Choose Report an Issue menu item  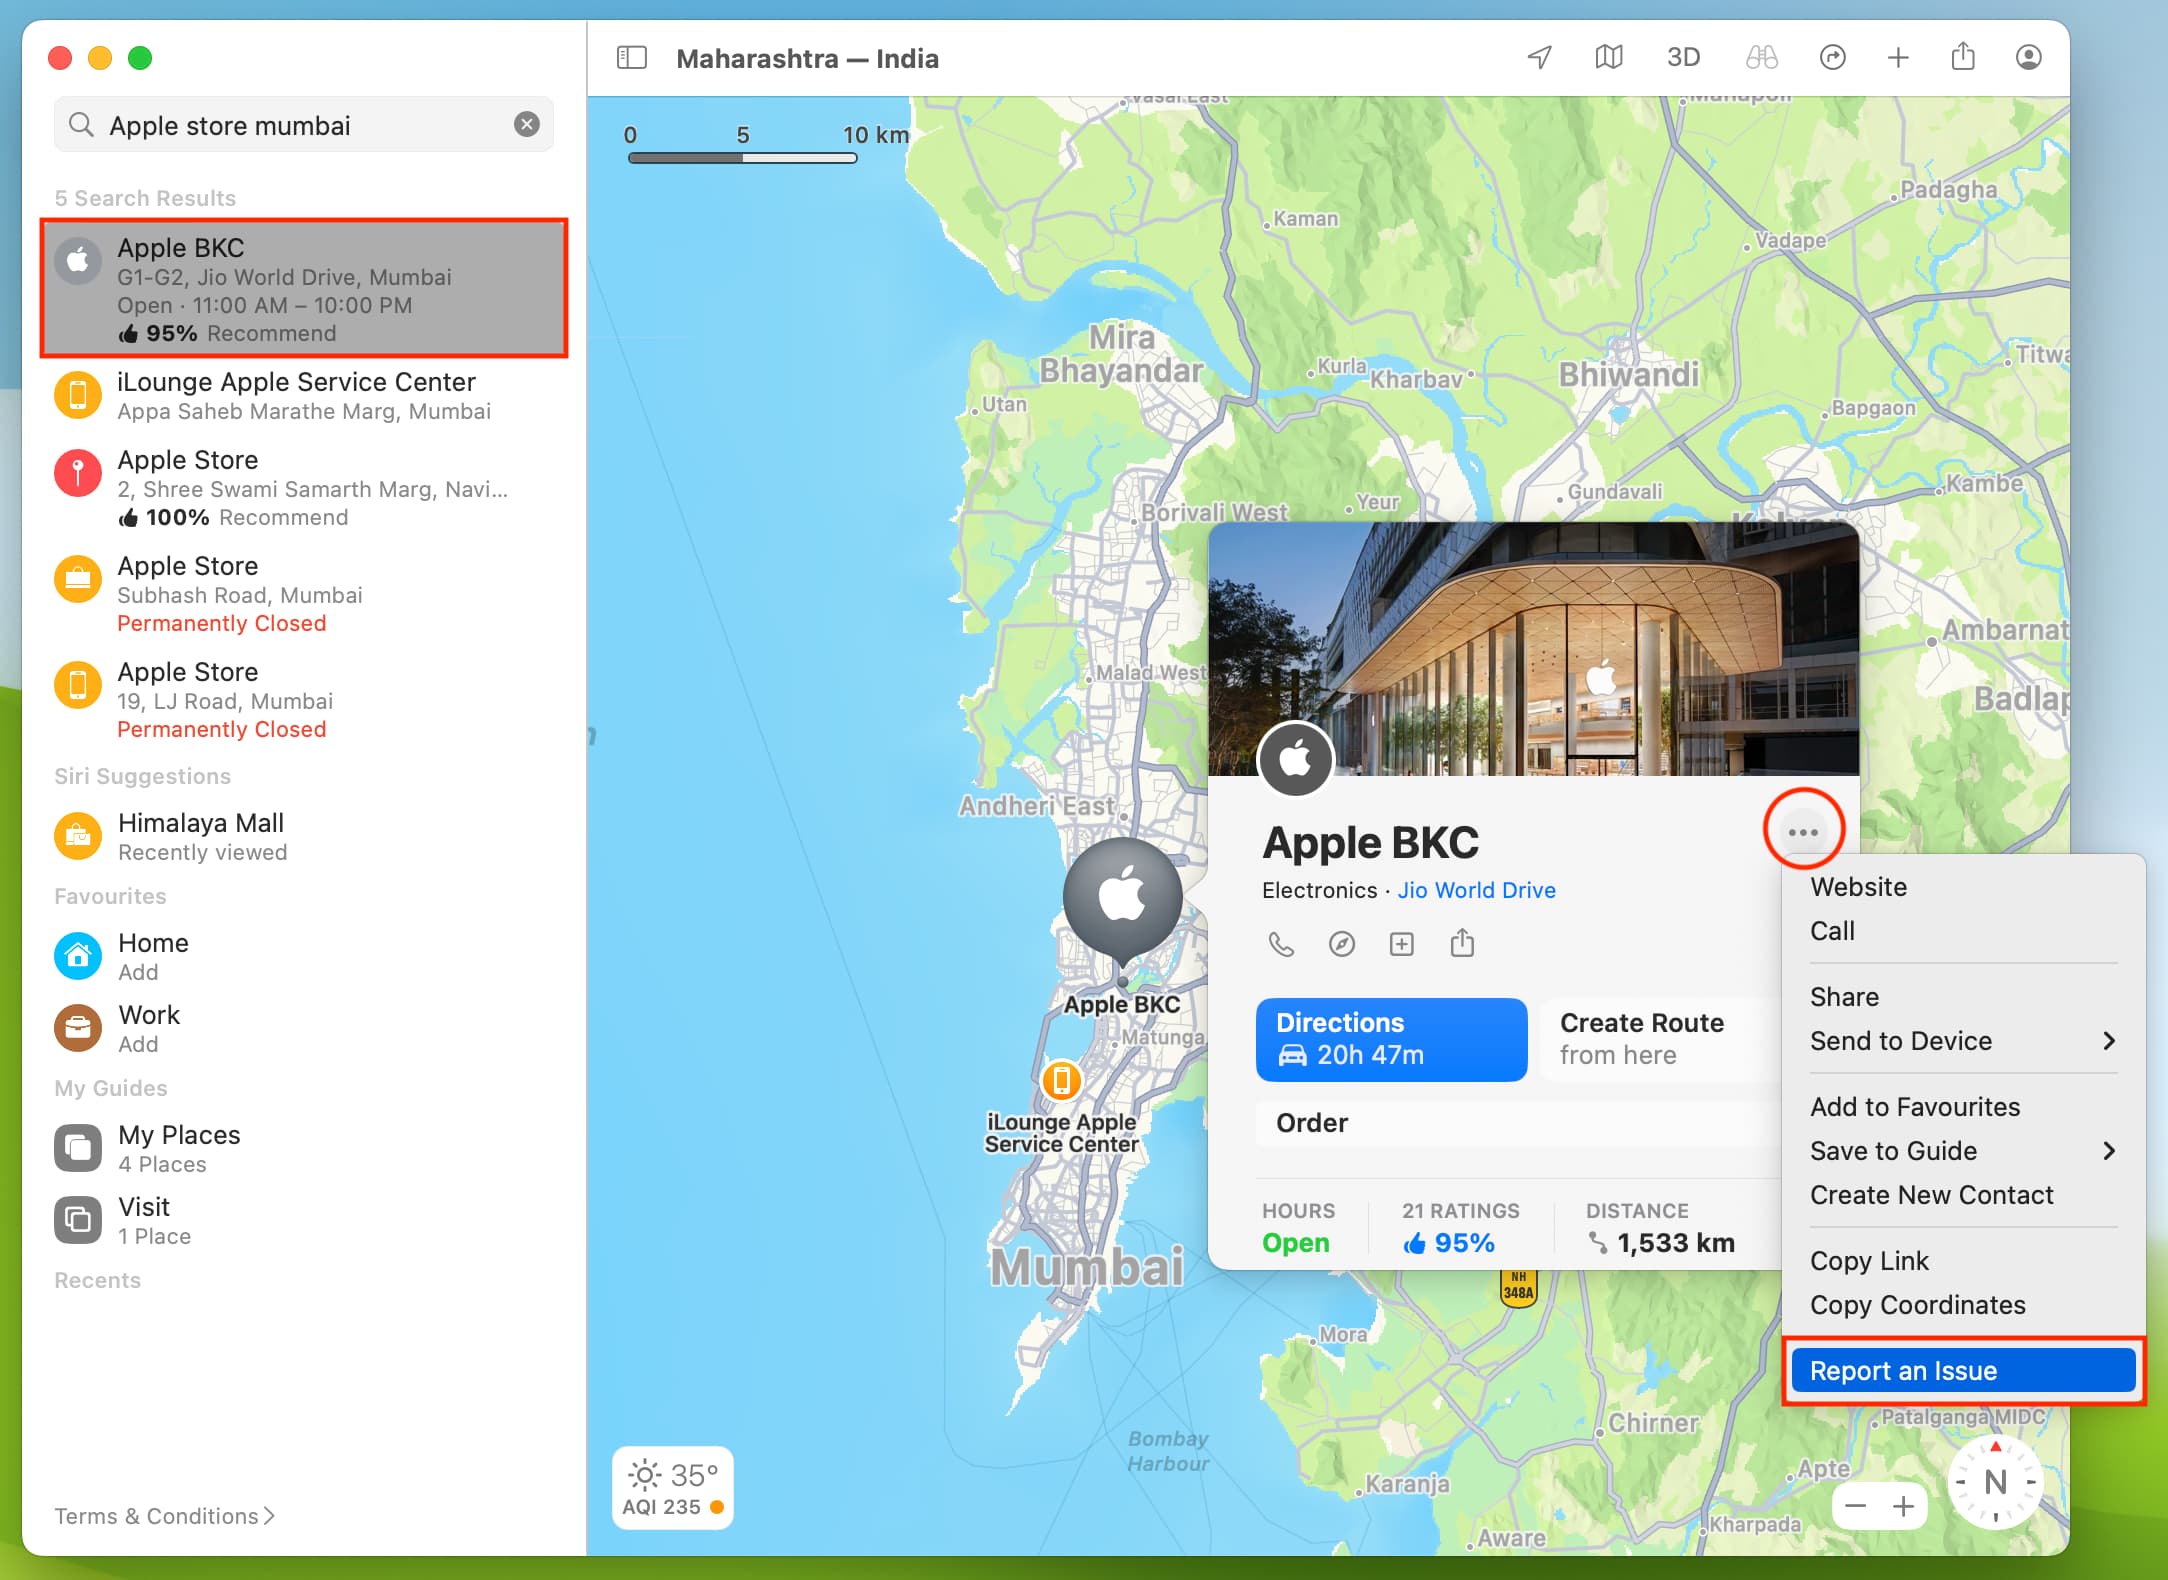pos(1964,1371)
